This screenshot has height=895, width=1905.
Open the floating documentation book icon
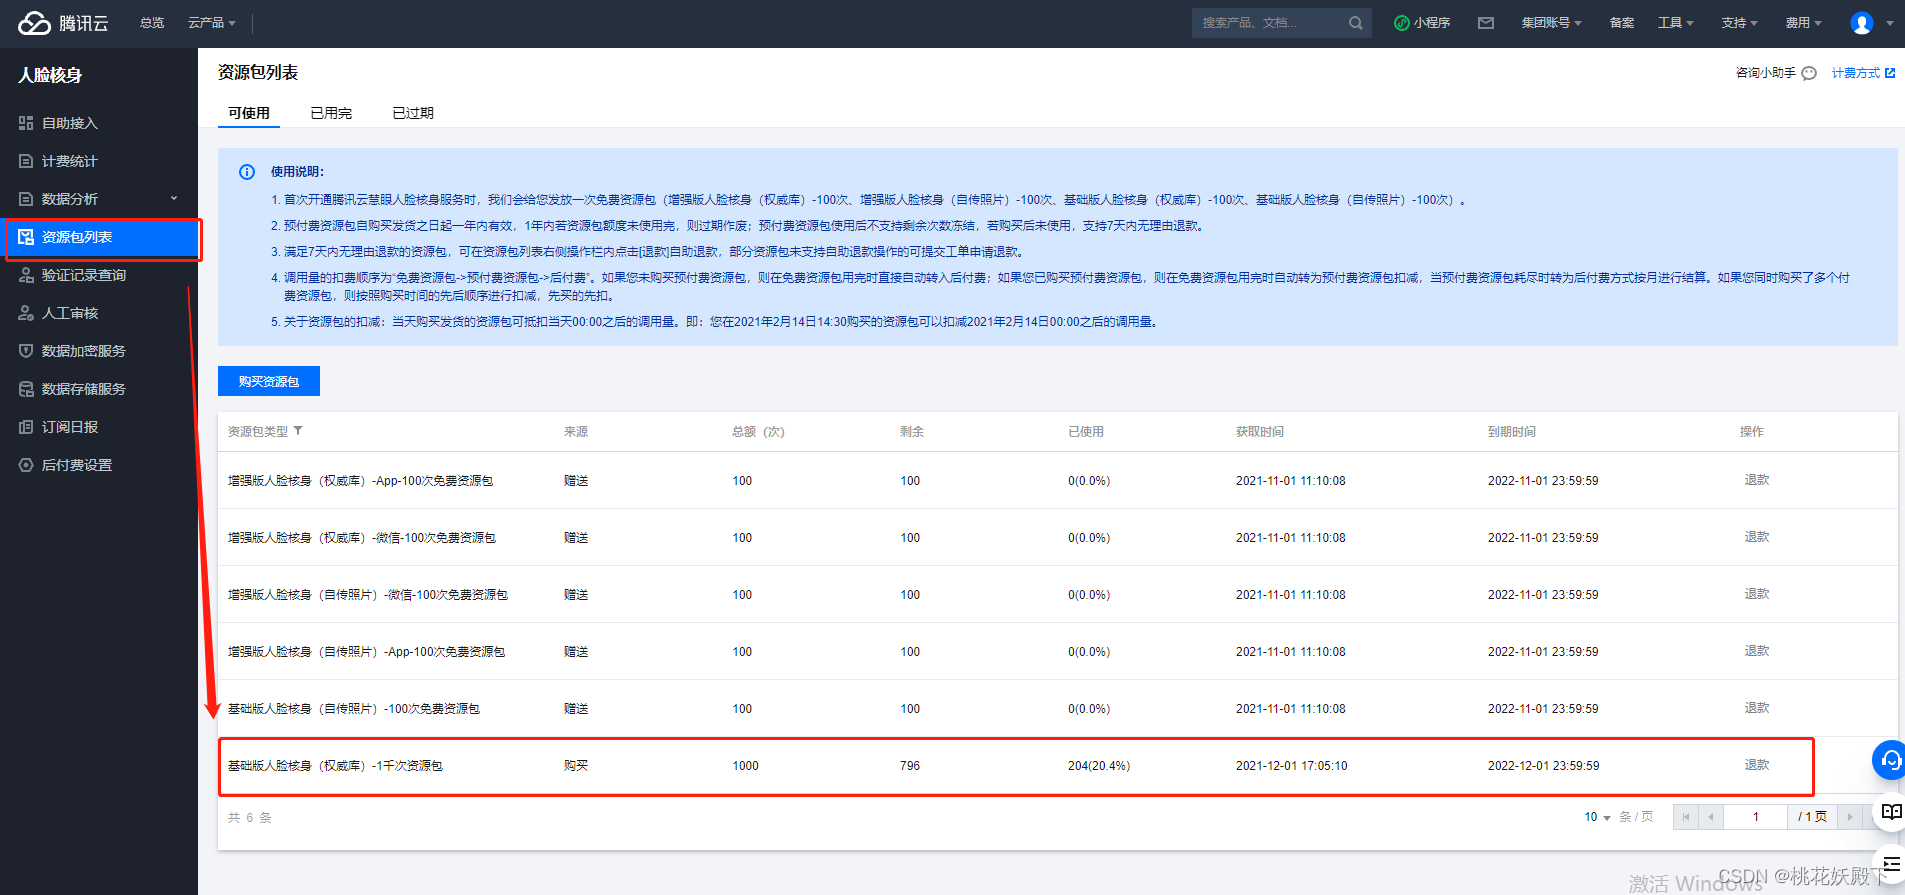click(1889, 812)
